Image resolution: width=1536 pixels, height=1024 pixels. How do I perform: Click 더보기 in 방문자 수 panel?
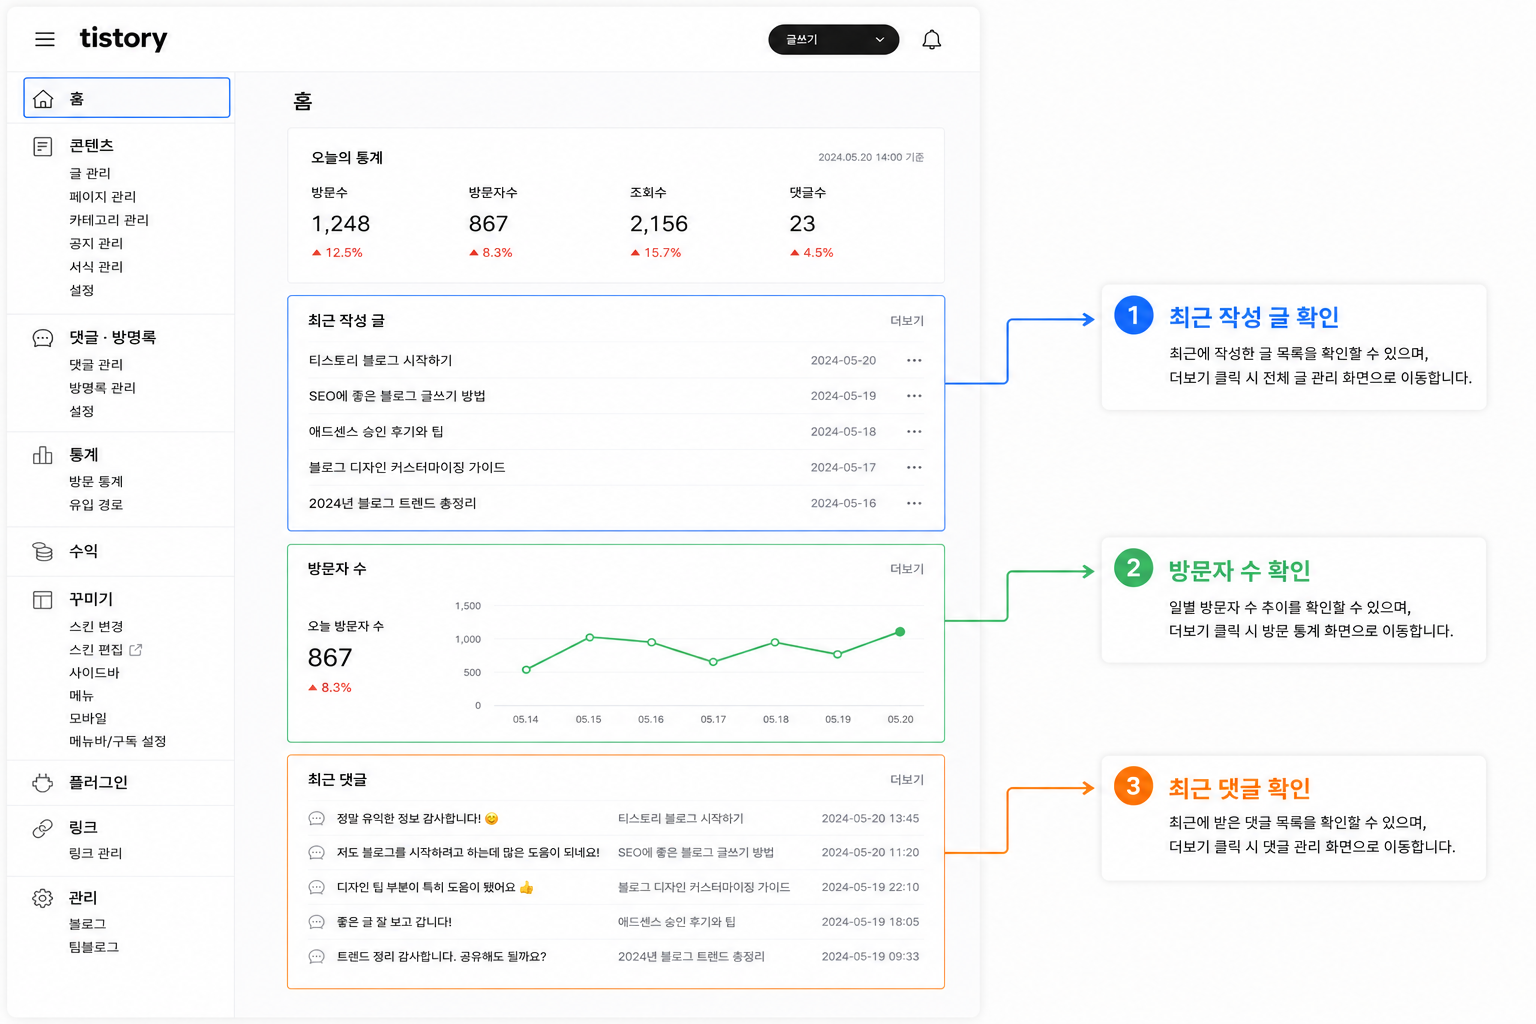pos(907,569)
